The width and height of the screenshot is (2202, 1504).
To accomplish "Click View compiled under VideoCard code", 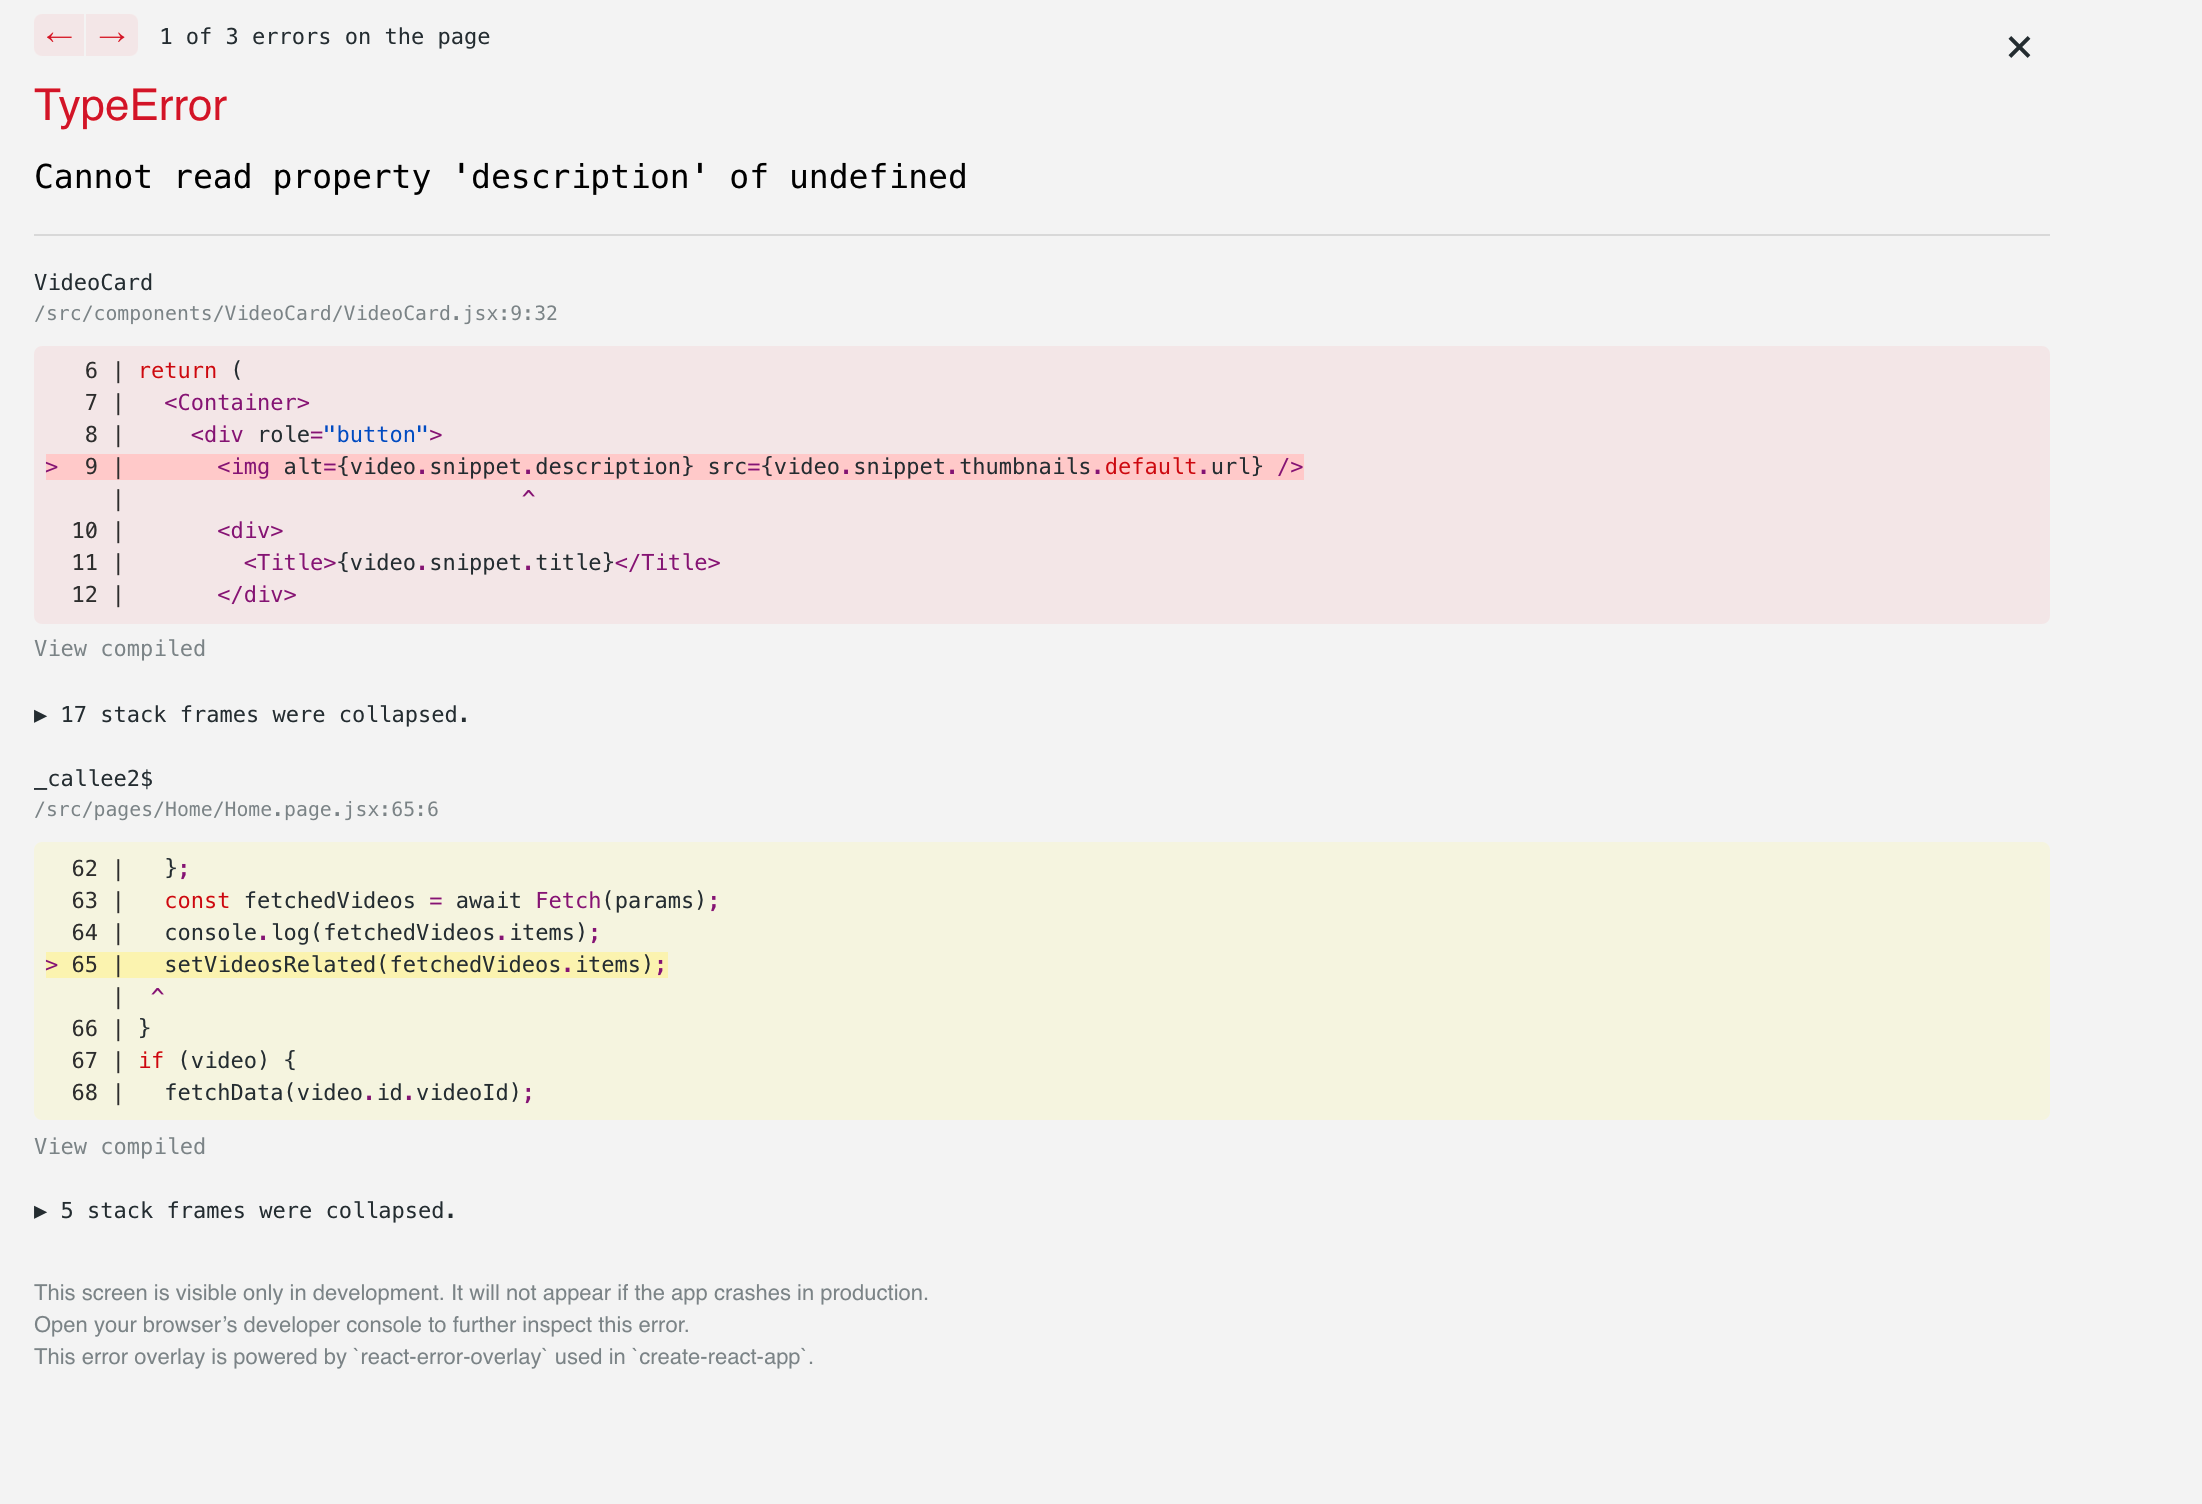I will pos(120,649).
